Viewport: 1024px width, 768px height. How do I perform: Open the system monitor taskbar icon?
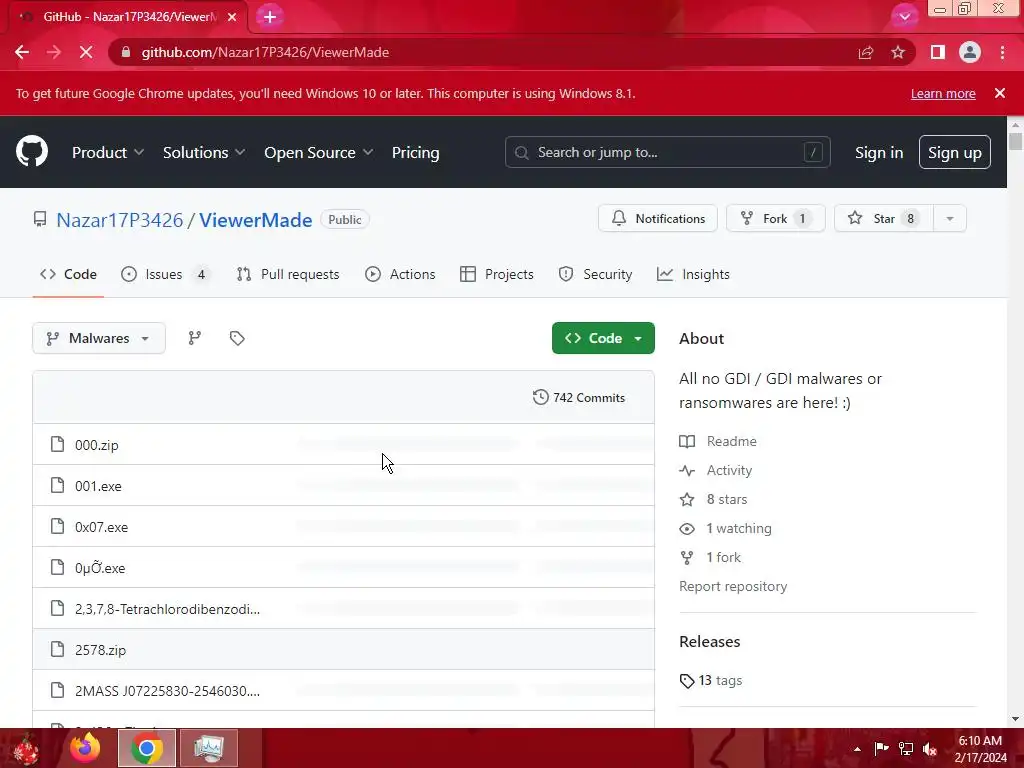click(x=209, y=748)
